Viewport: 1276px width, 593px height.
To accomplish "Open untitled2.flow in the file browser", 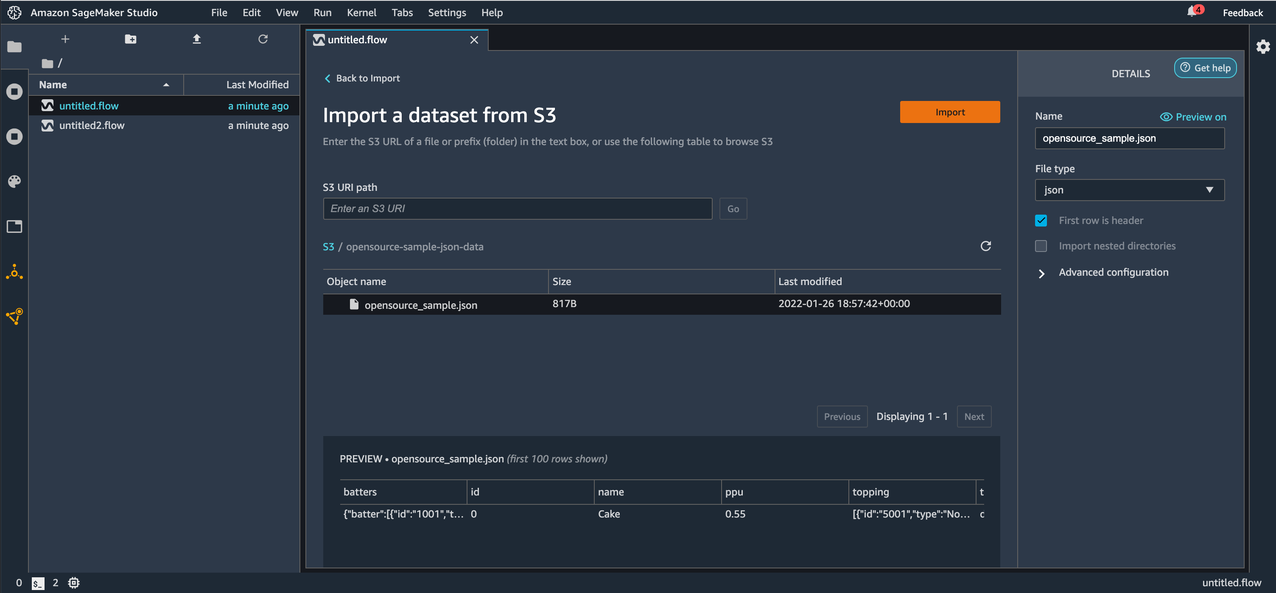I will pos(164,126).
